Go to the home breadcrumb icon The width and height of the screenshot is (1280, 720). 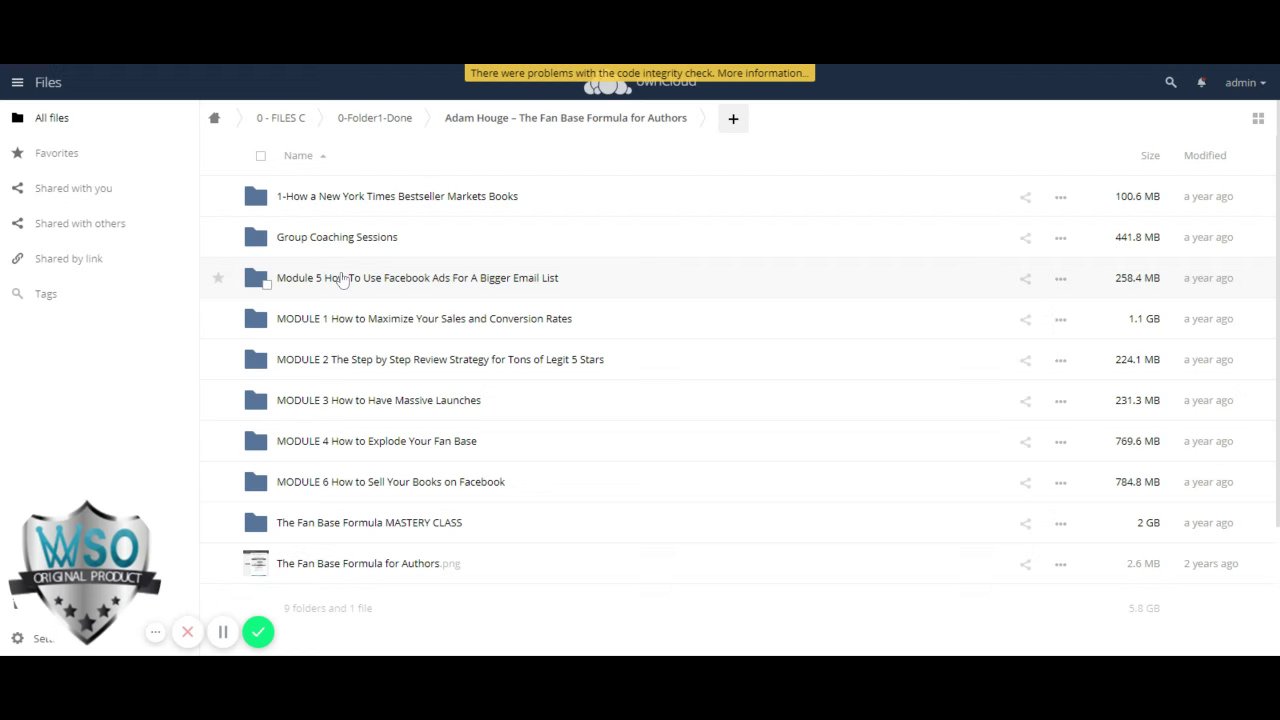214,118
